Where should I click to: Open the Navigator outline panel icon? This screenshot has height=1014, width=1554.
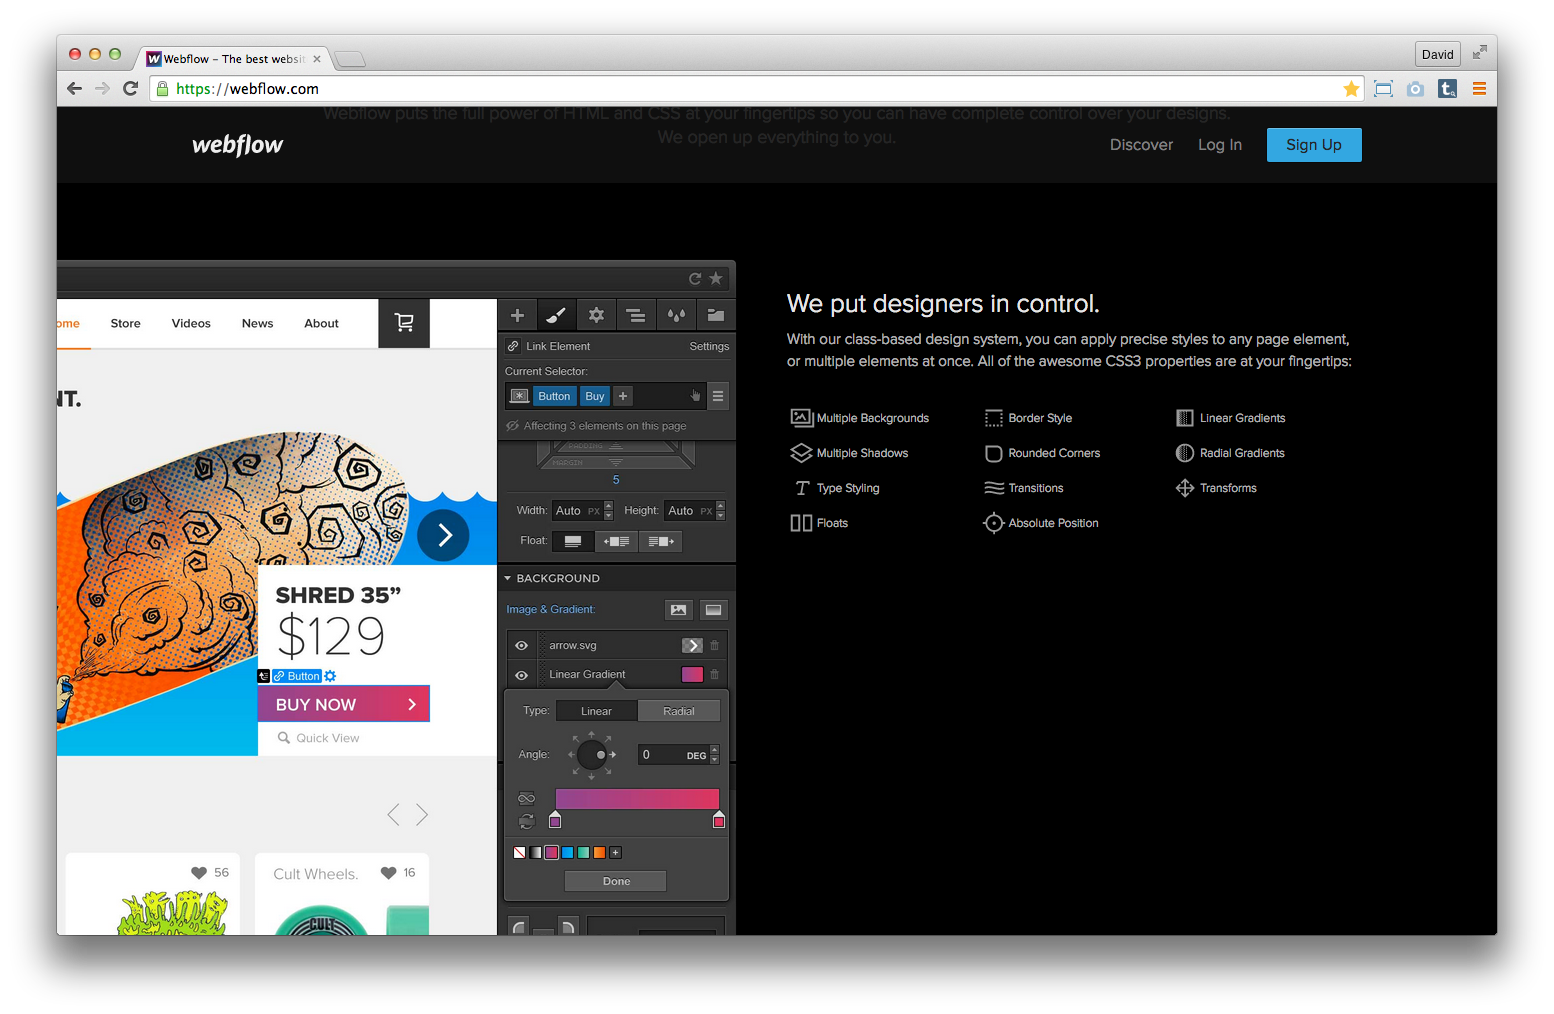pyautogui.click(x=635, y=315)
